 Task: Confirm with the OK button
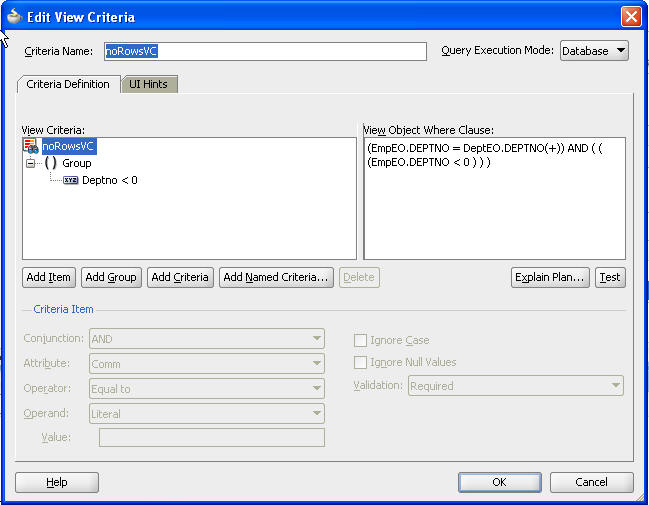coord(500,482)
